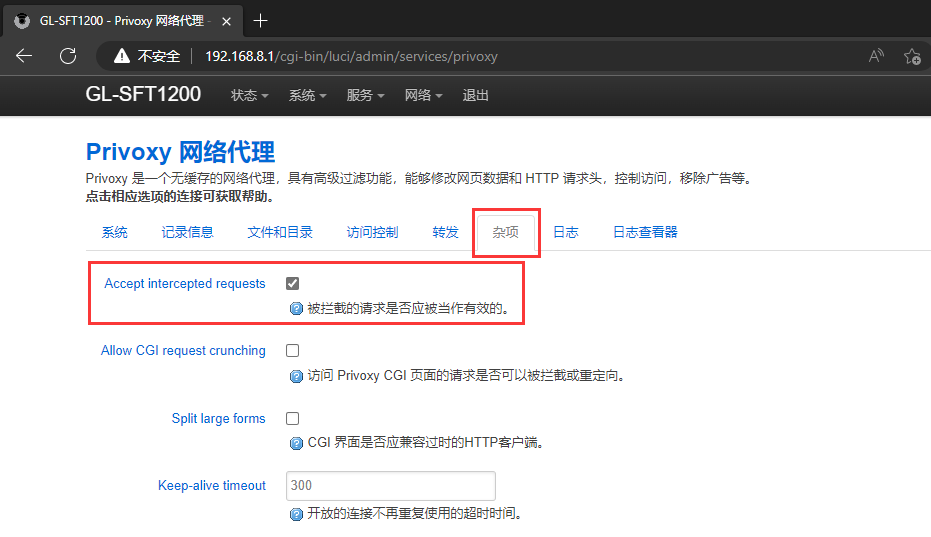Uncheck Accept intercepted requests checkbox

click(292, 283)
